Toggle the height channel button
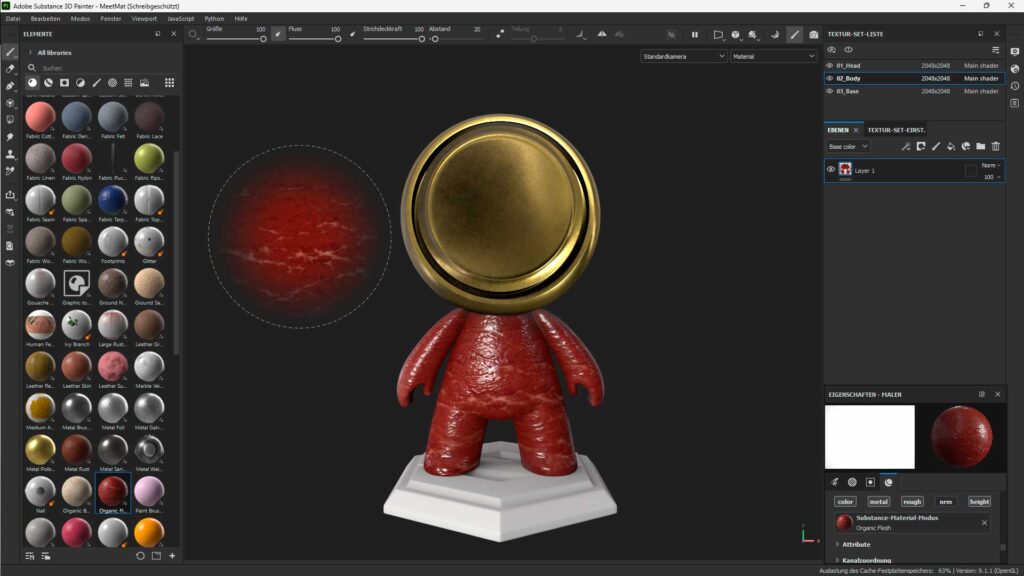 [x=979, y=502]
